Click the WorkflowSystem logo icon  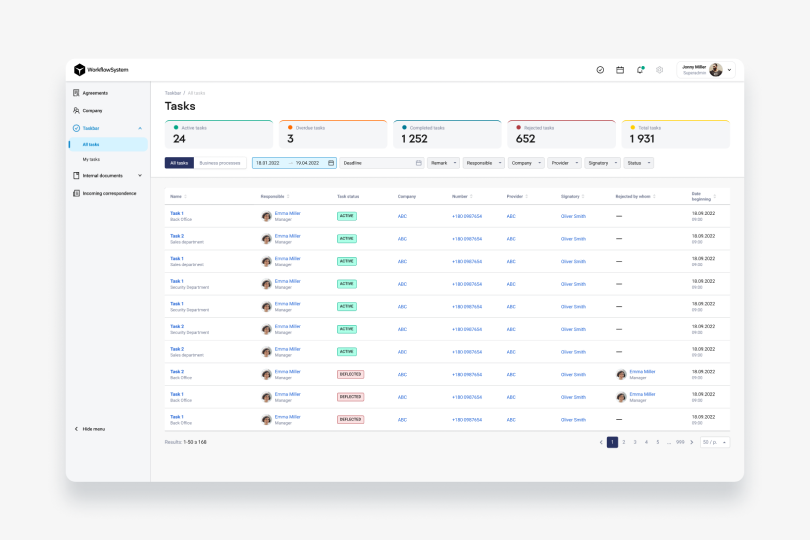(80, 70)
